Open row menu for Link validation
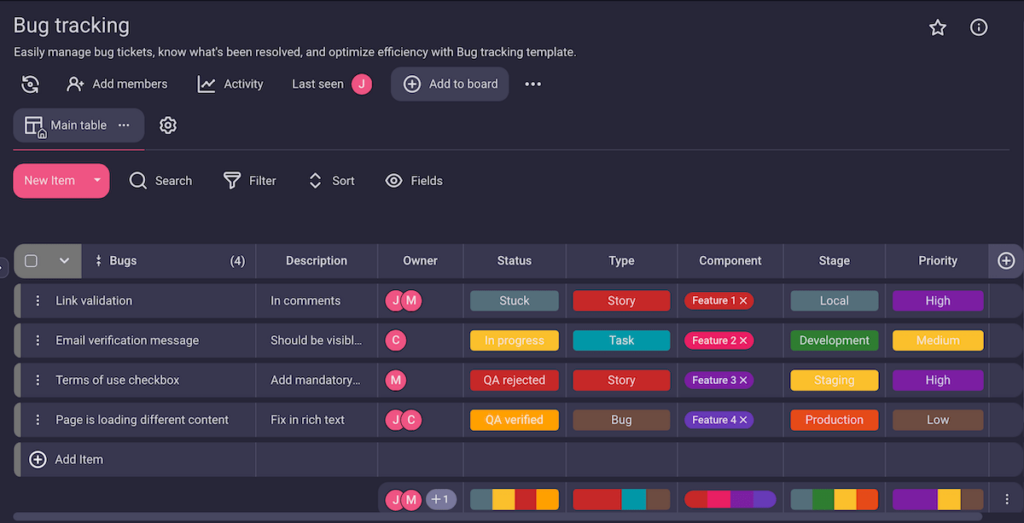 38,301
